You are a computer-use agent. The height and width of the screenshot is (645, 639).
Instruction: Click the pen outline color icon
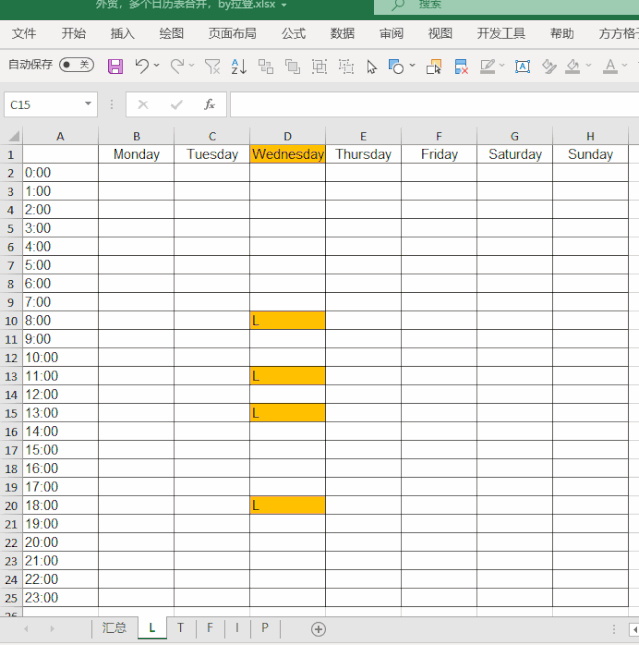point(488,66)
